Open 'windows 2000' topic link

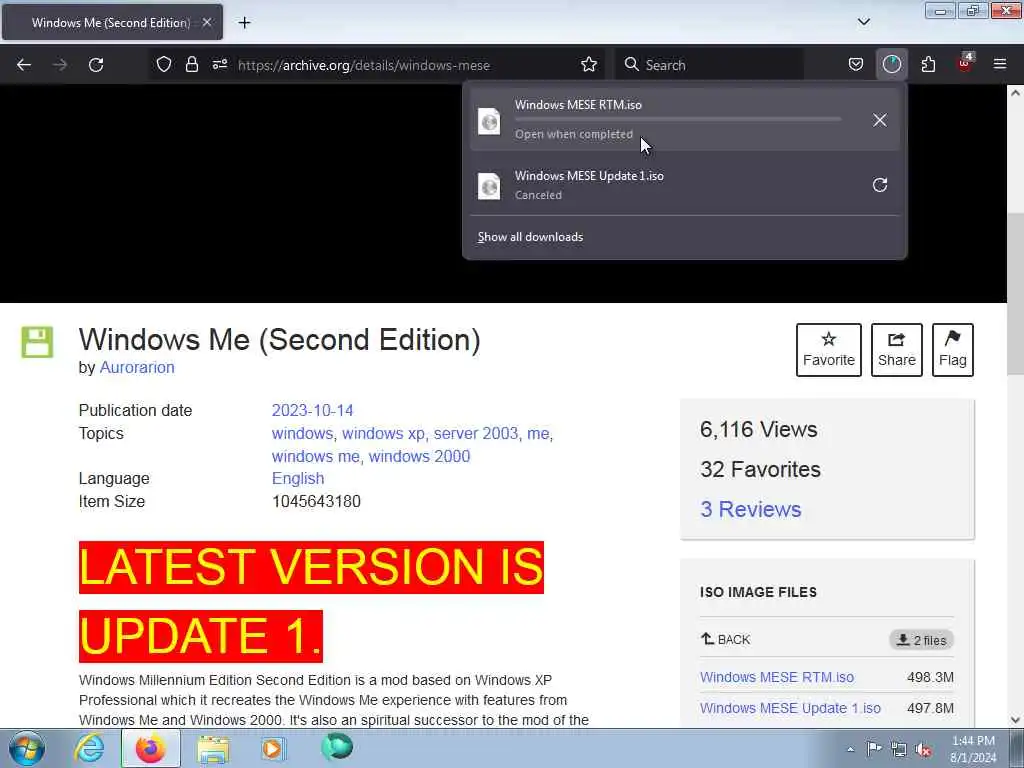click(x=419, y=456)
